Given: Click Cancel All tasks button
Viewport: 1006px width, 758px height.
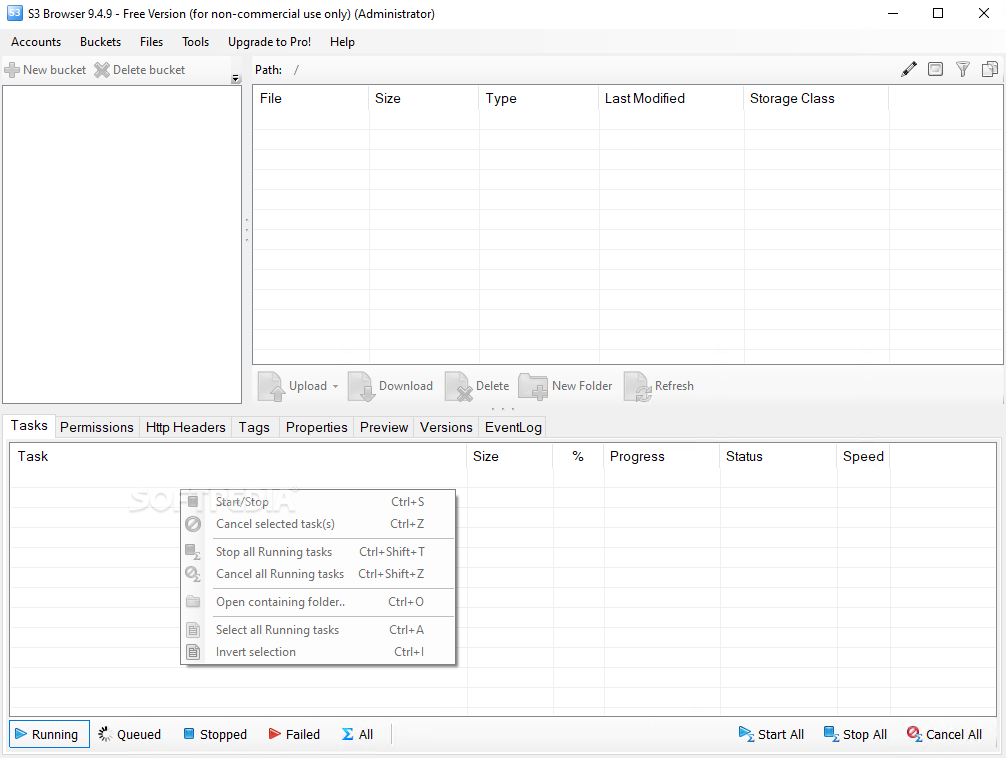Looking at the screenshot, I should click(x=944, y=734).
